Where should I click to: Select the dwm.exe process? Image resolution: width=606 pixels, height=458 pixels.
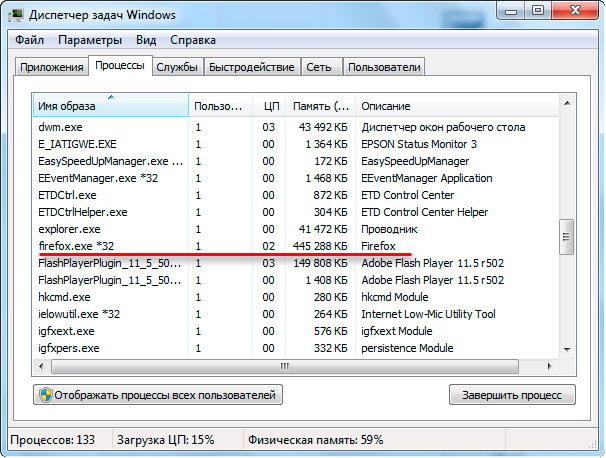point(296,127)
